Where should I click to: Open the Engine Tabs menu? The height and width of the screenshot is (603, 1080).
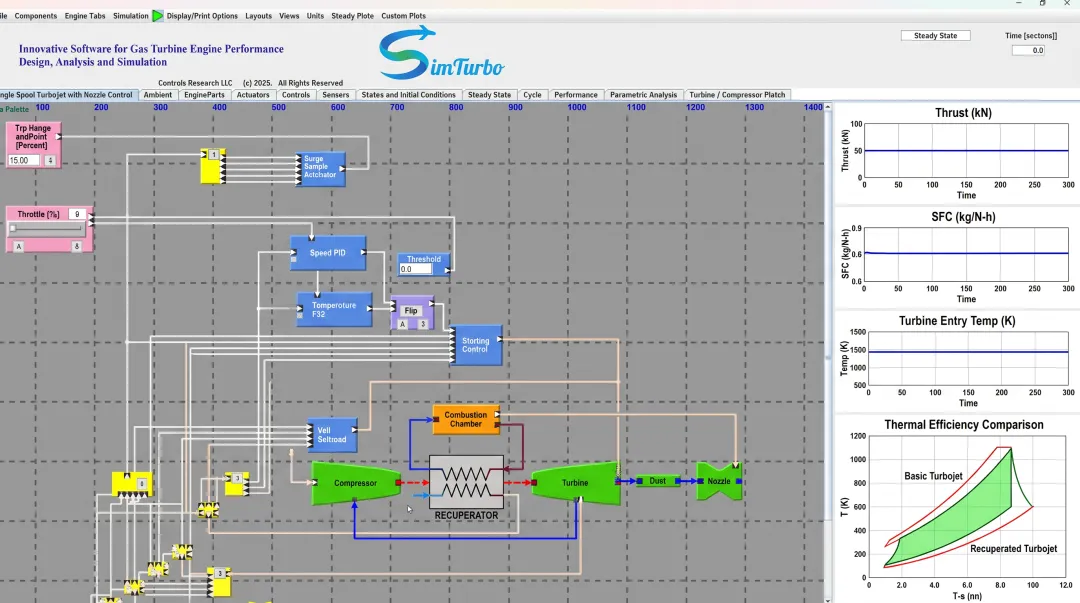[x=85, y=16]
